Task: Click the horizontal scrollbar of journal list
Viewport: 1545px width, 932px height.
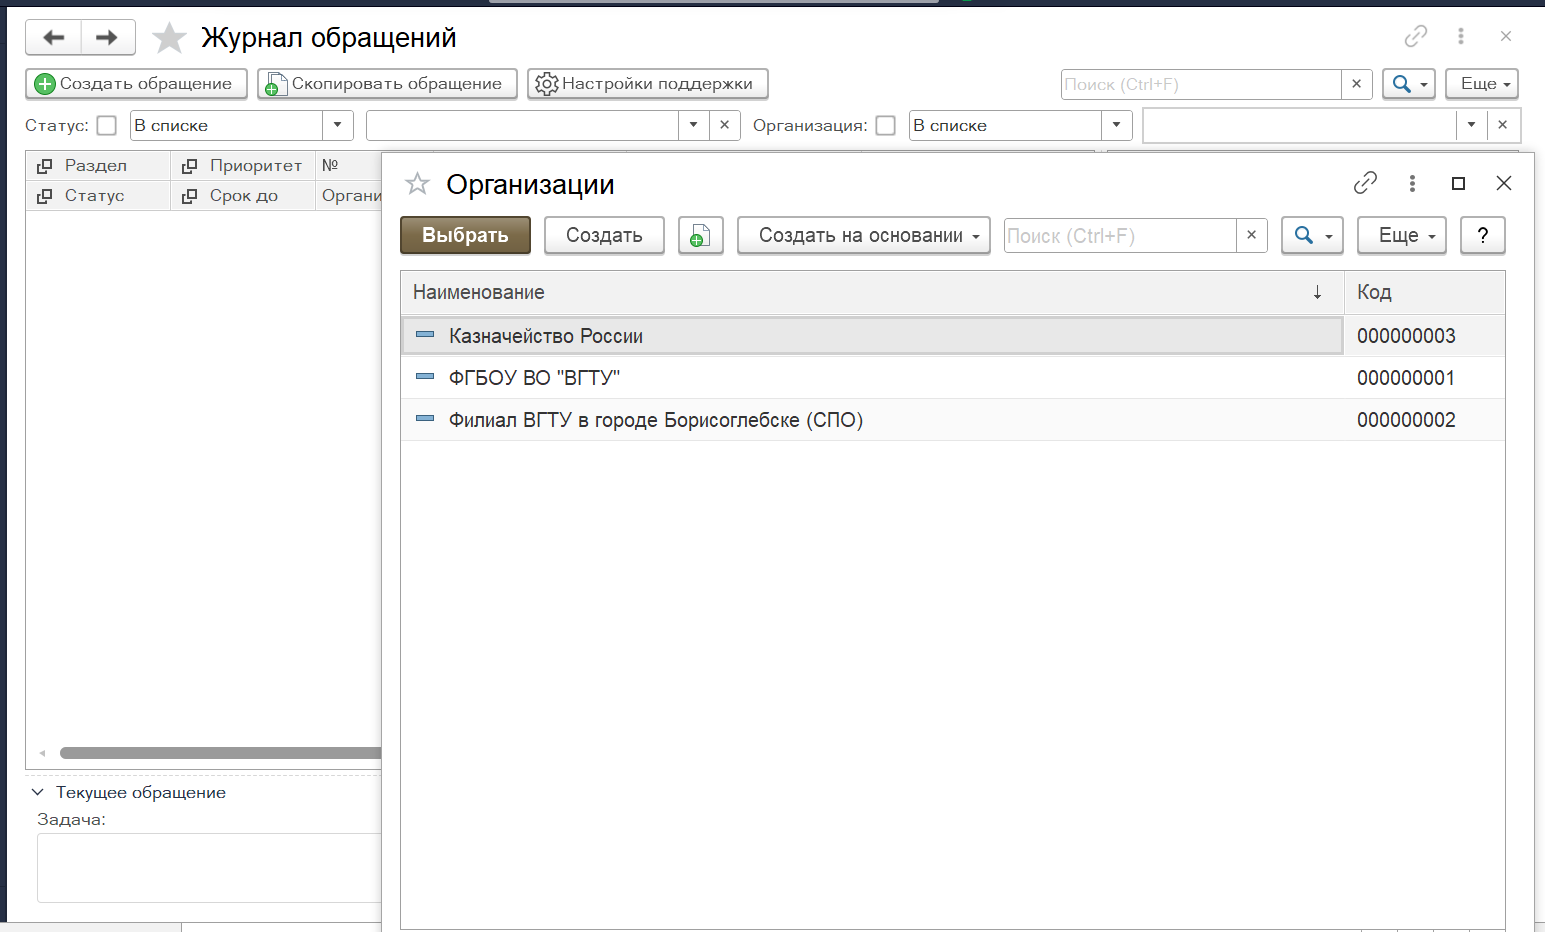Action: click(220, 753)
